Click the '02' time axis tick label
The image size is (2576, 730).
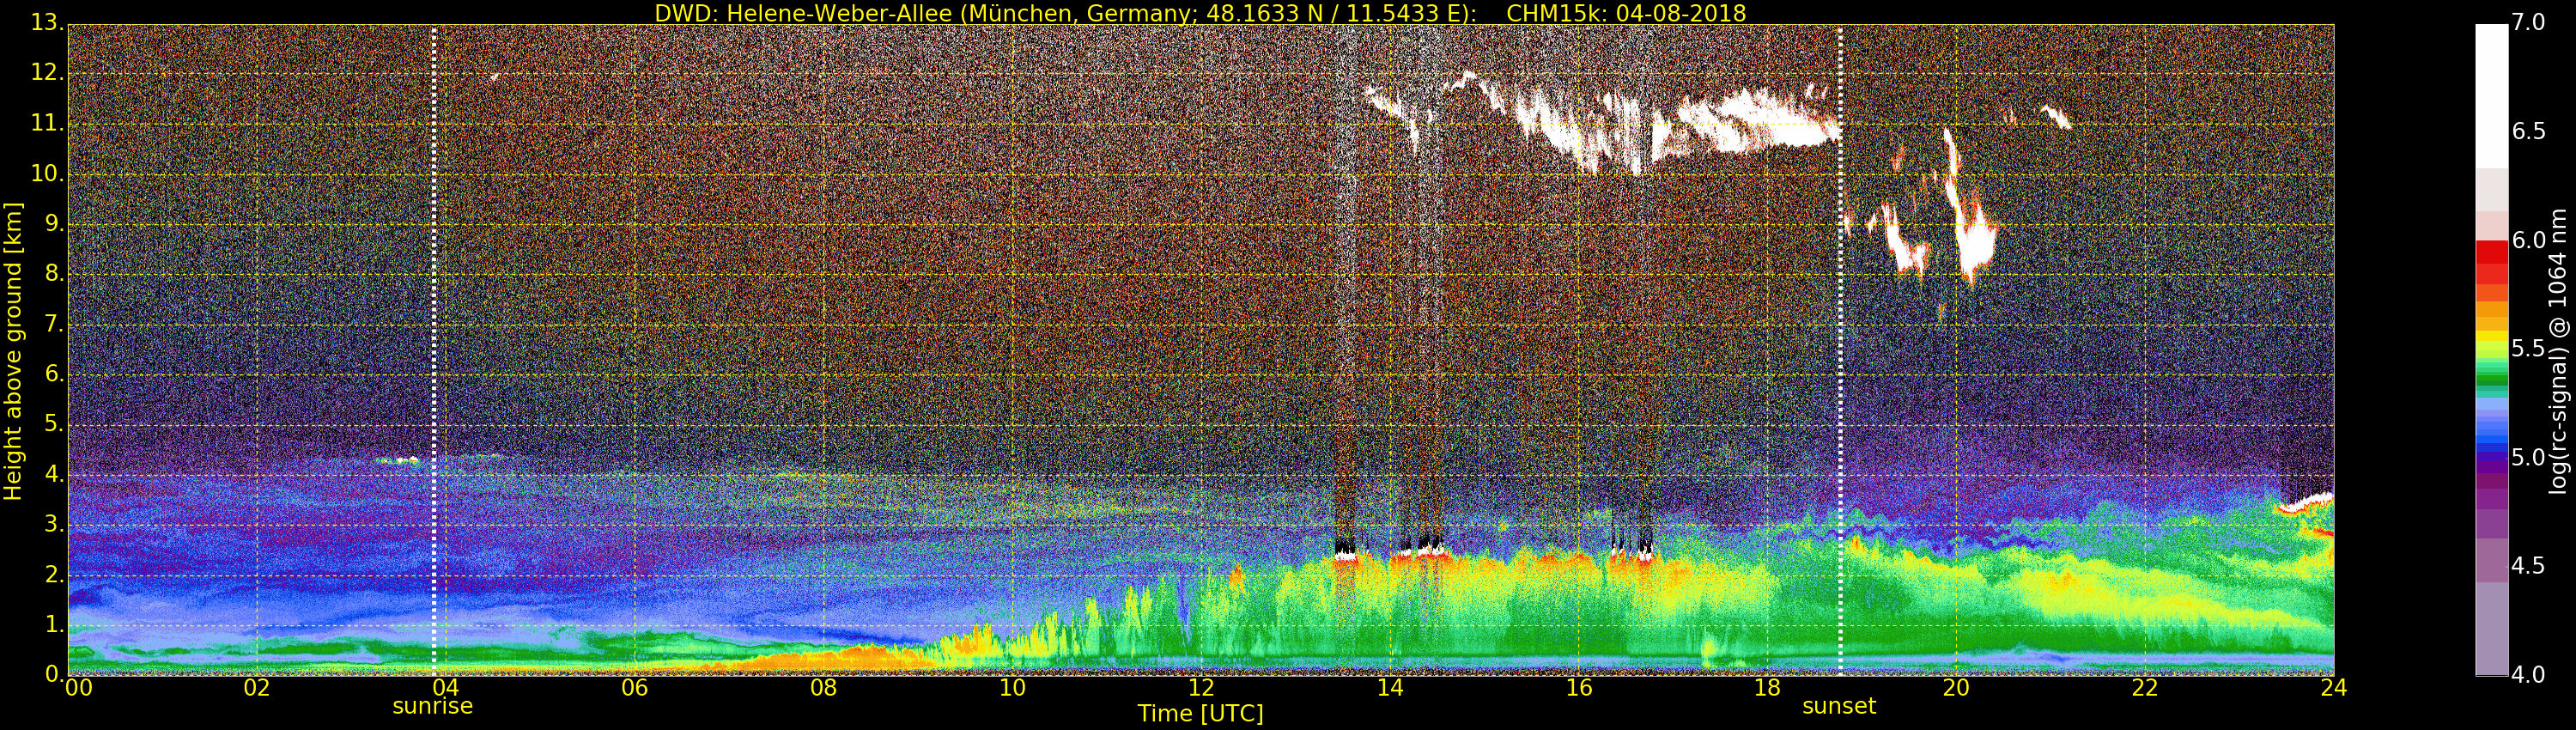(257, 688)
